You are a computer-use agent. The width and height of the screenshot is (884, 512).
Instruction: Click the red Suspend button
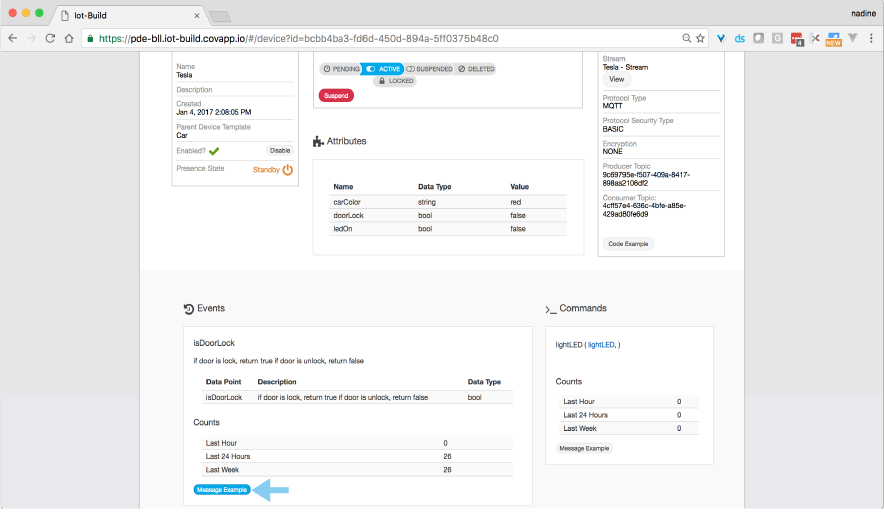(336, 95)
